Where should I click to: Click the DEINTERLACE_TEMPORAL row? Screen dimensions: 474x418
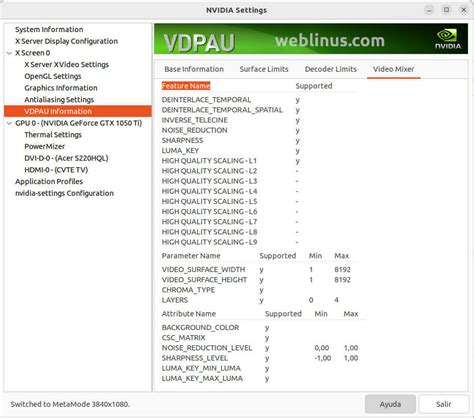(x=206, y=100)
